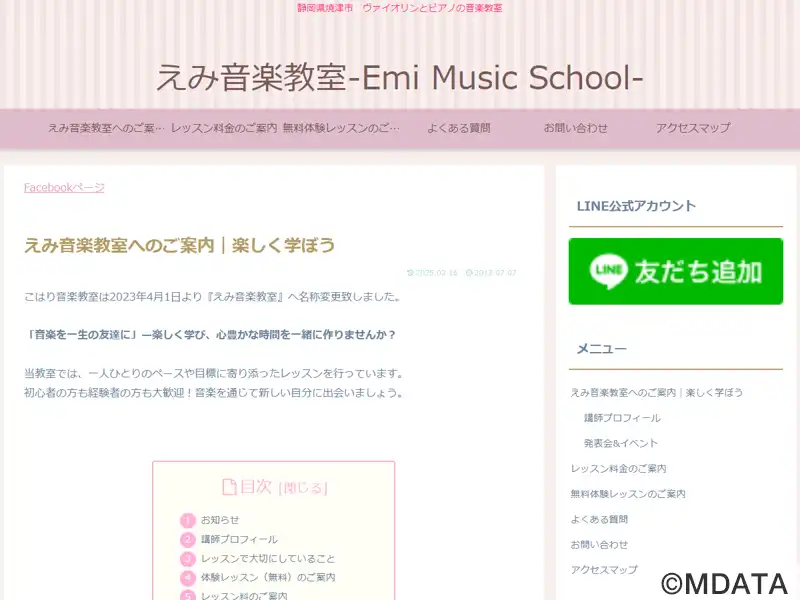The height and width of the screenshot is (600, 800).
Task: Jump to レッスンで大切にしていること in the contents
Action: pyautogui.click(x=268, y=559)
